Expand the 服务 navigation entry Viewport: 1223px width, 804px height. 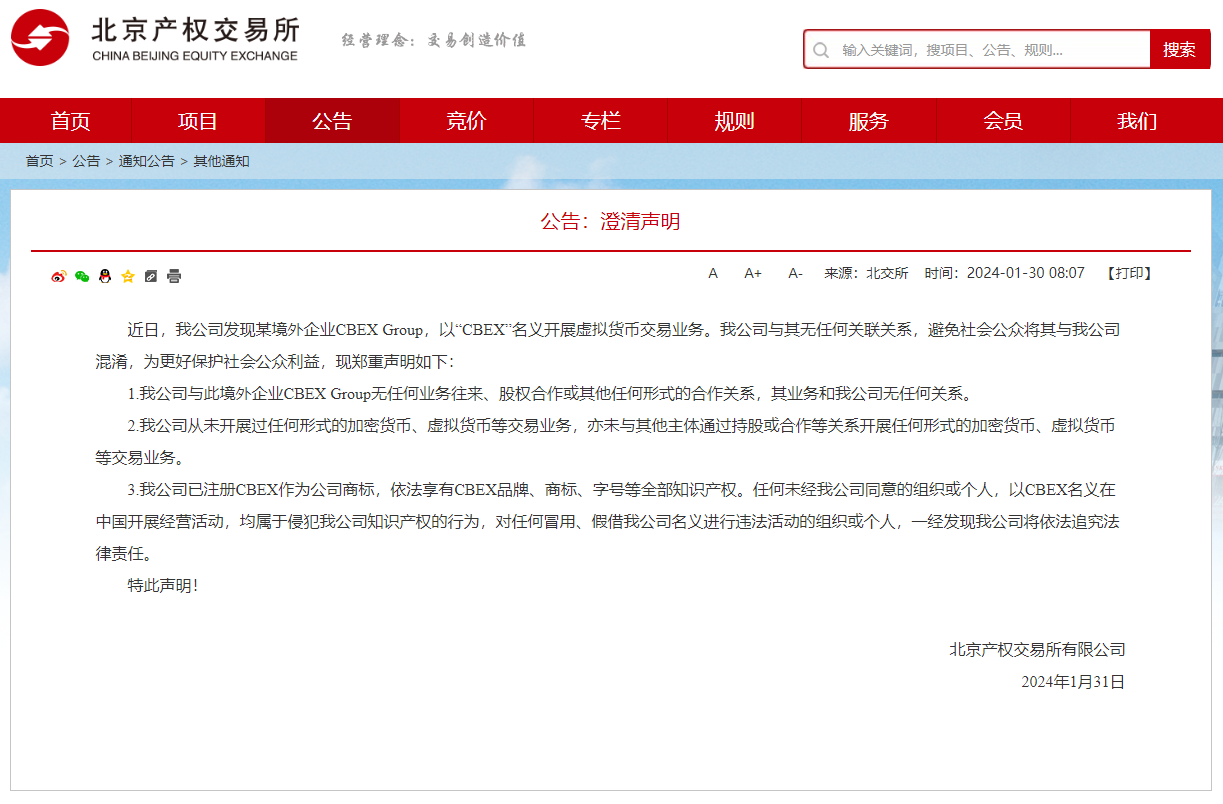(x=869, y=120)
